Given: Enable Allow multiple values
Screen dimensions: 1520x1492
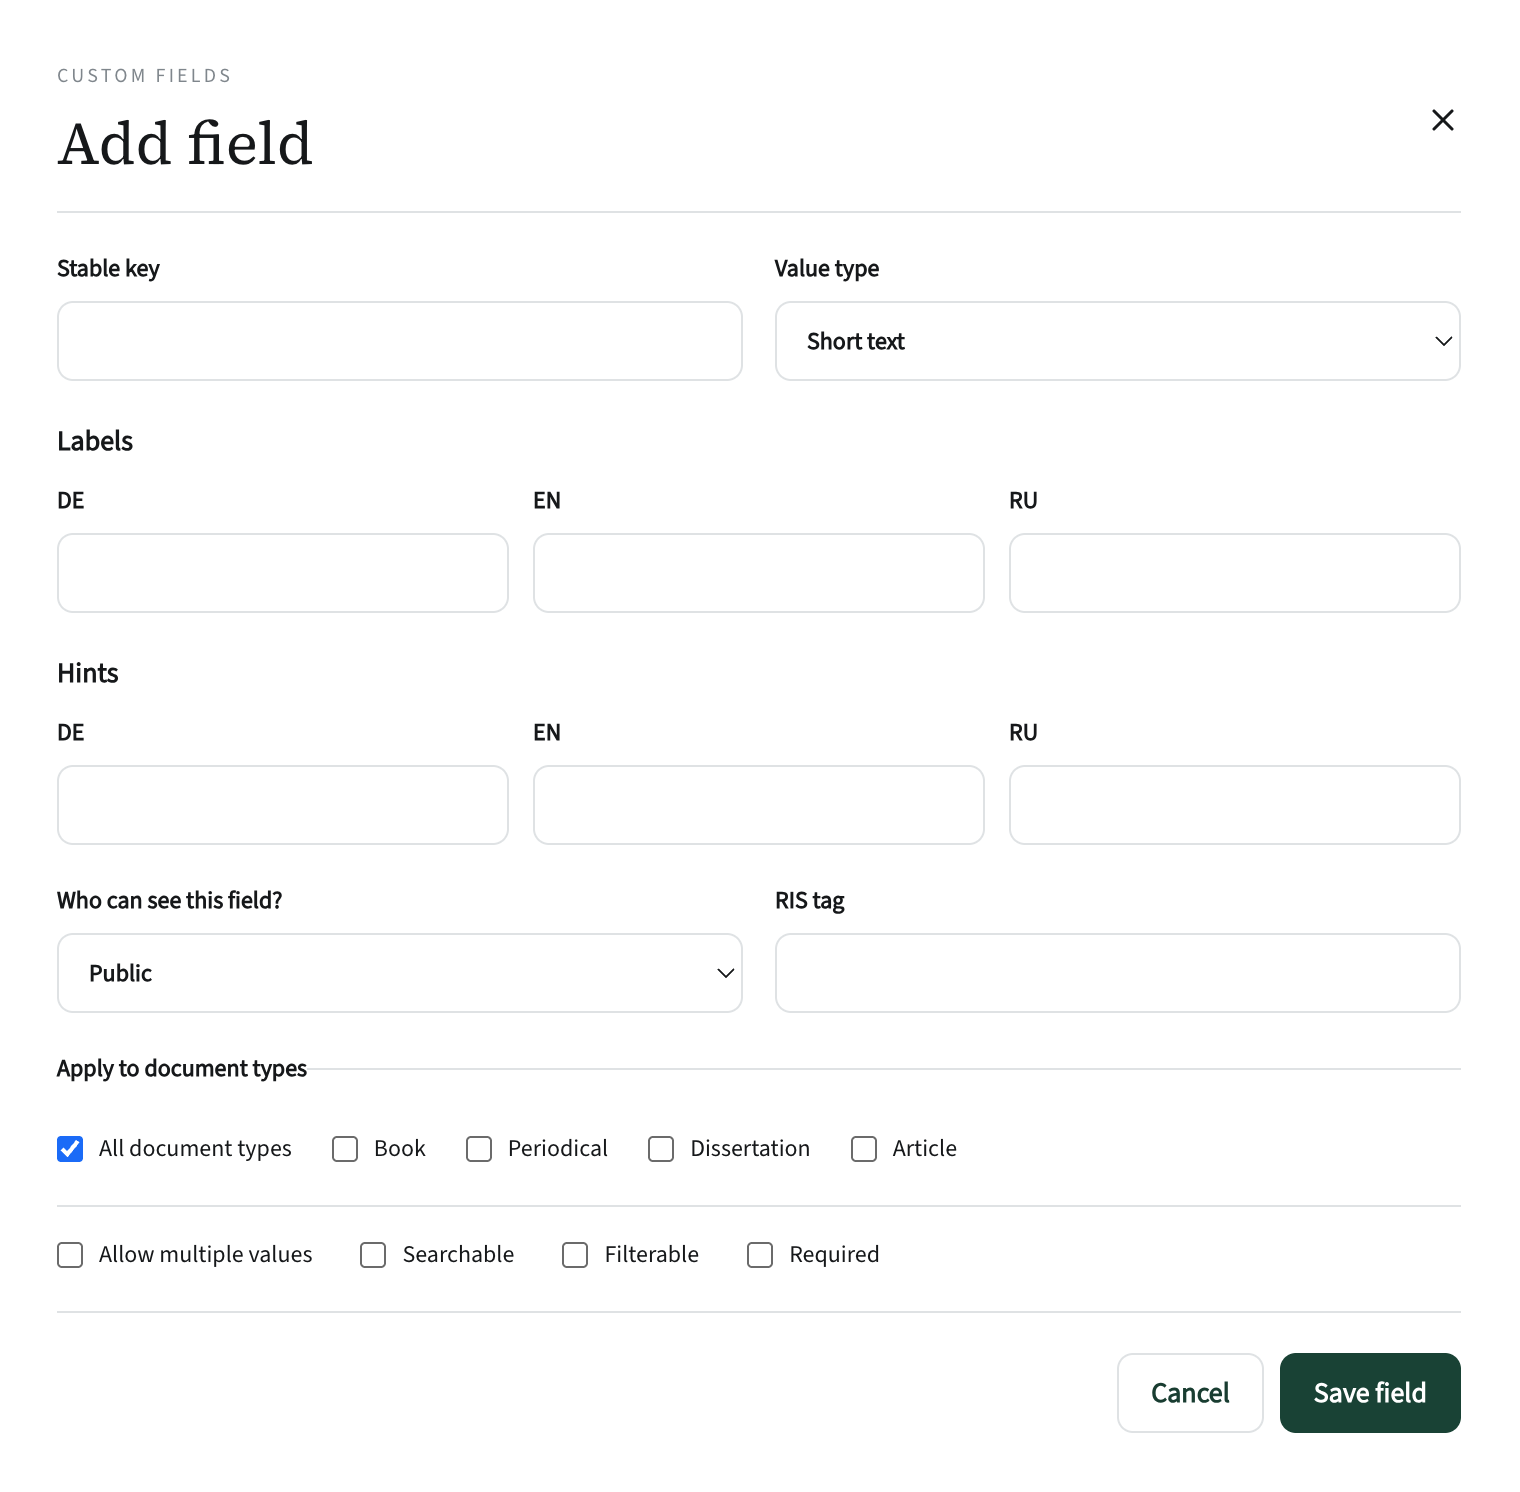Looking at the screenshot, I should point(70,1255).
